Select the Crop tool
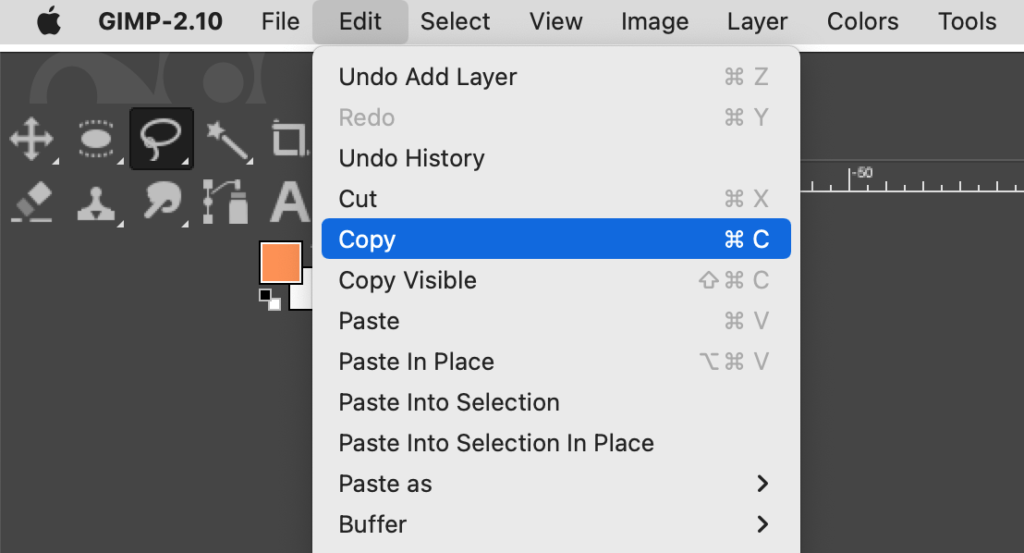 pyautogui.click(x=290, y=139)
